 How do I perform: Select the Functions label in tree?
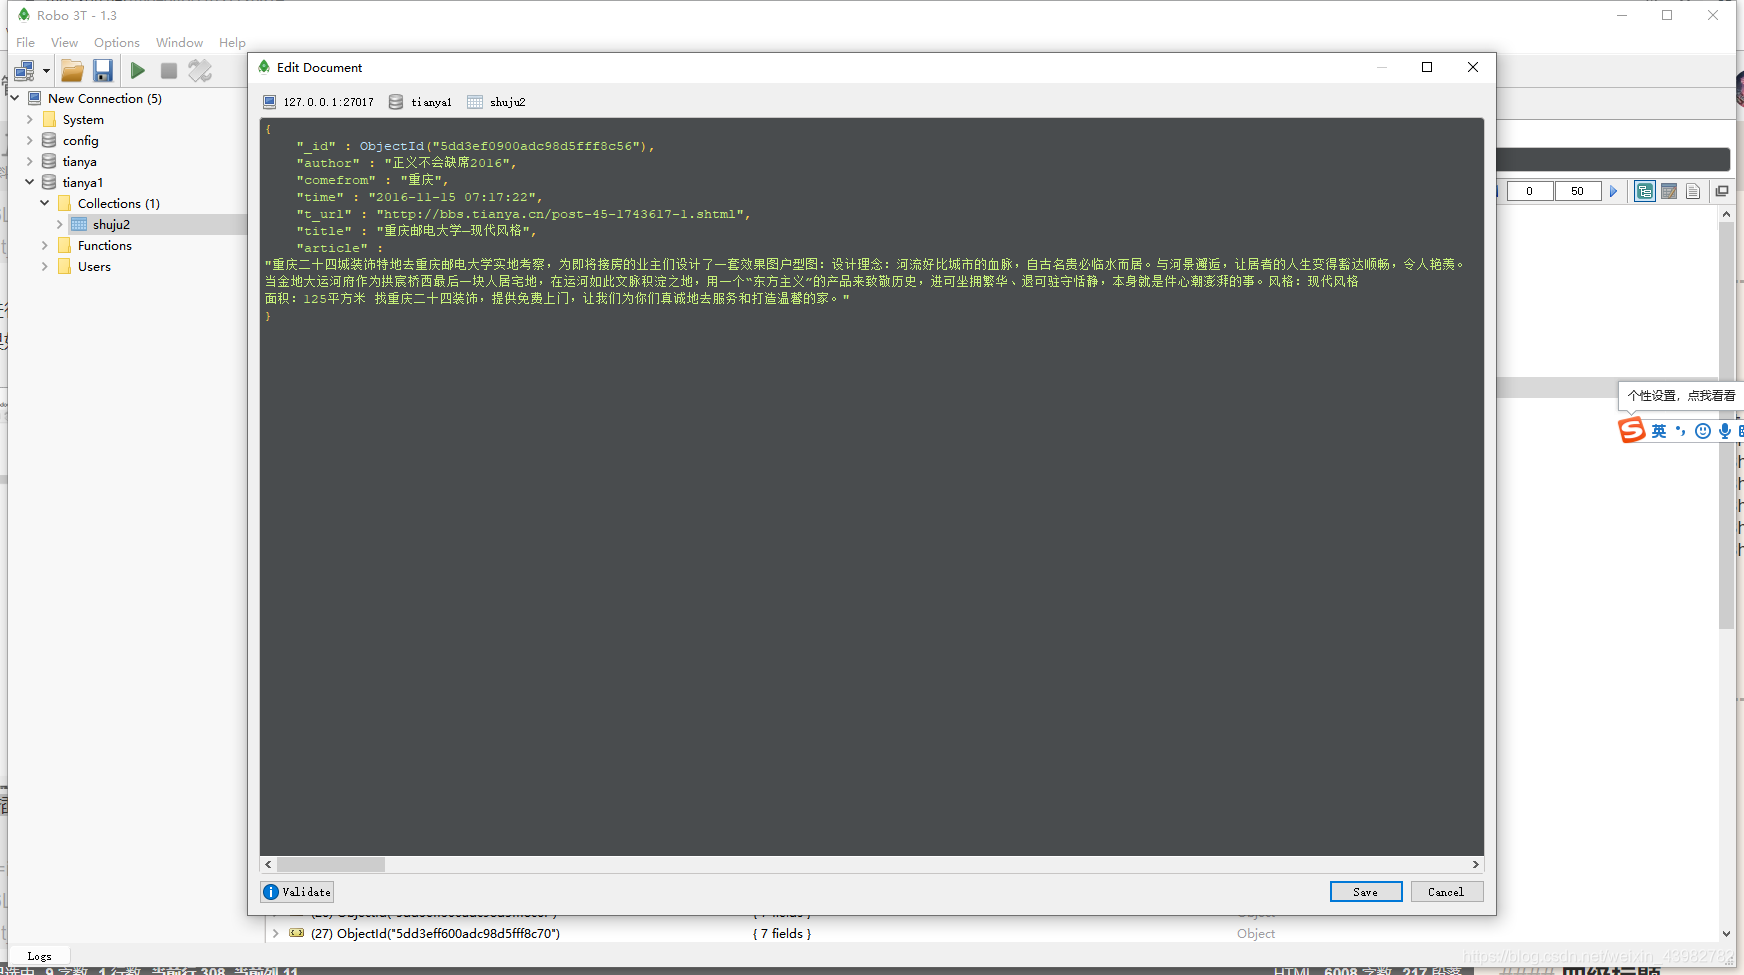point(105,245)
